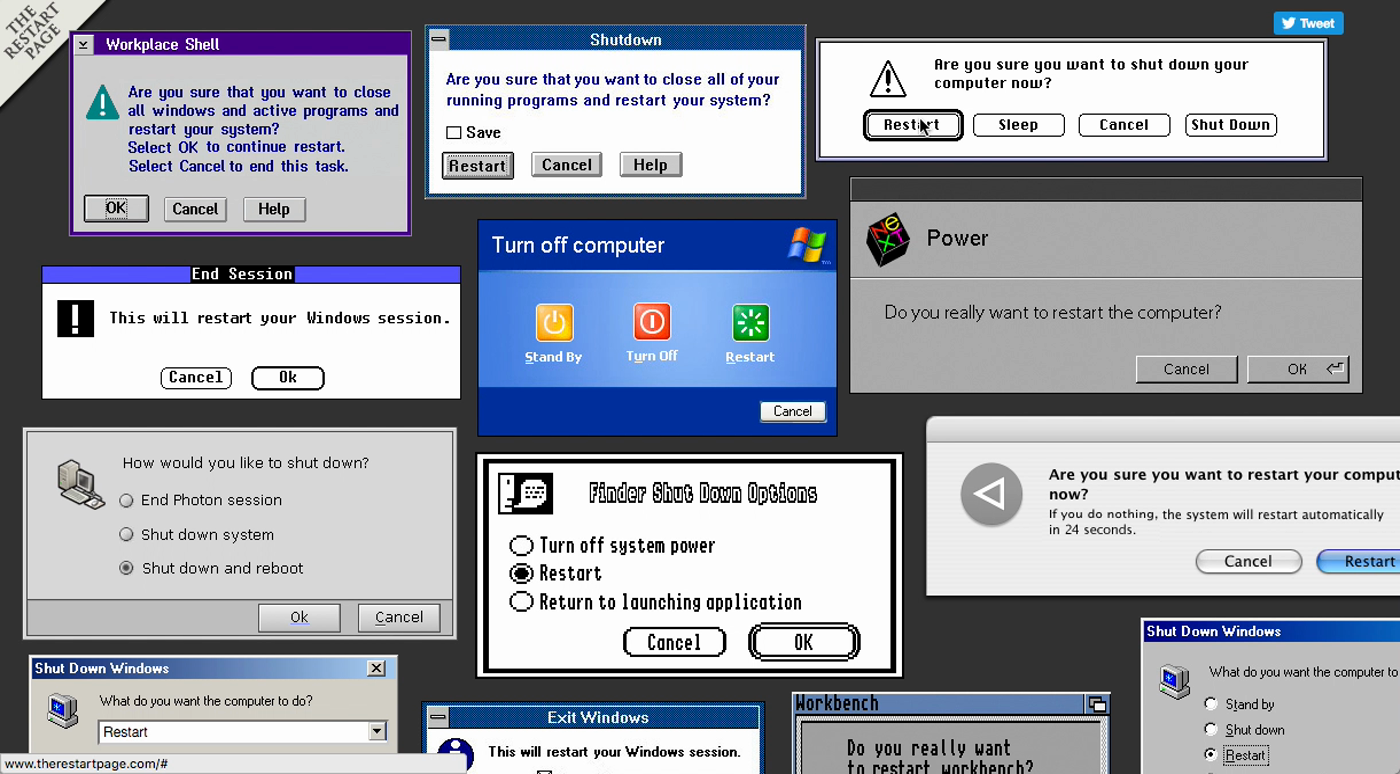Close the Shut Down Windows dropdown dialog
1400x774 pixels.
tap(376, 668)
